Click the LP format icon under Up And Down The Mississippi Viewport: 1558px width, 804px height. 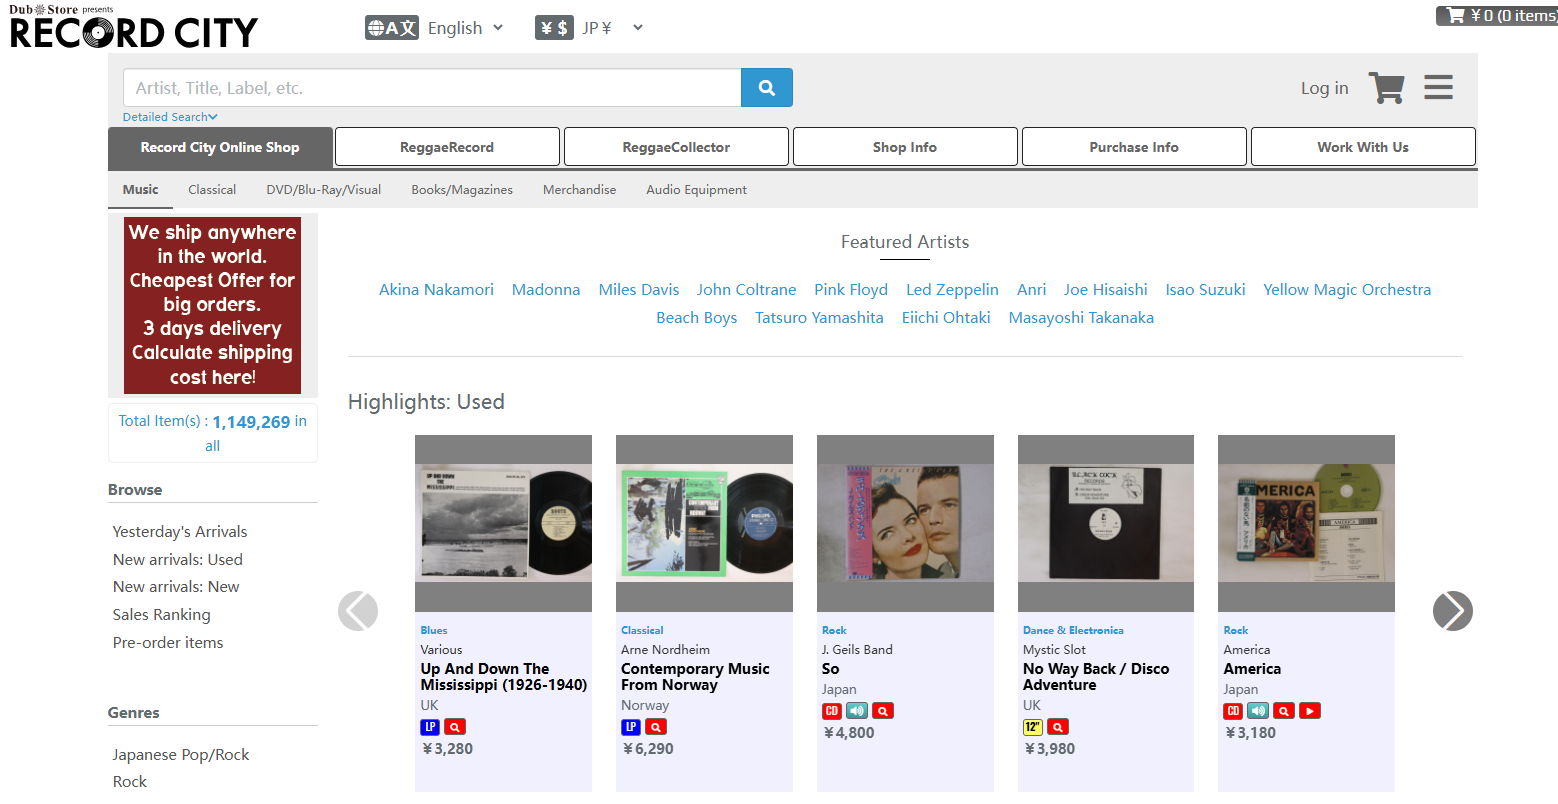tap(430, 727)
